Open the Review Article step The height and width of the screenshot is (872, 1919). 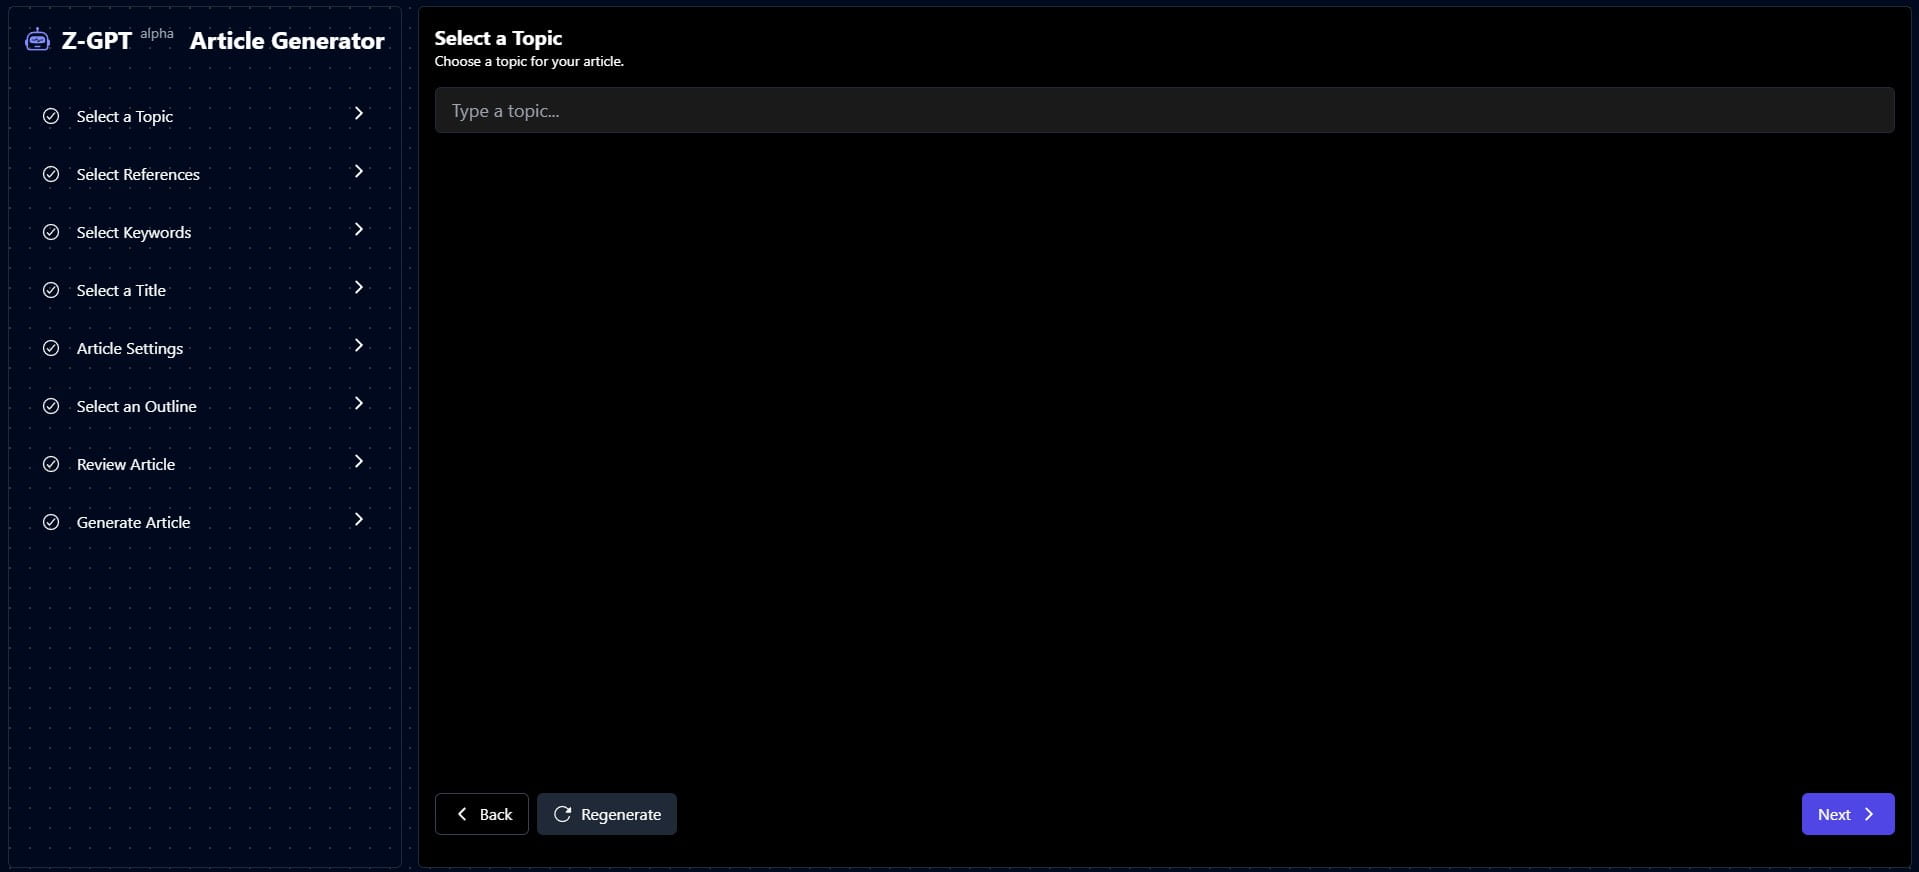[125, 464]
